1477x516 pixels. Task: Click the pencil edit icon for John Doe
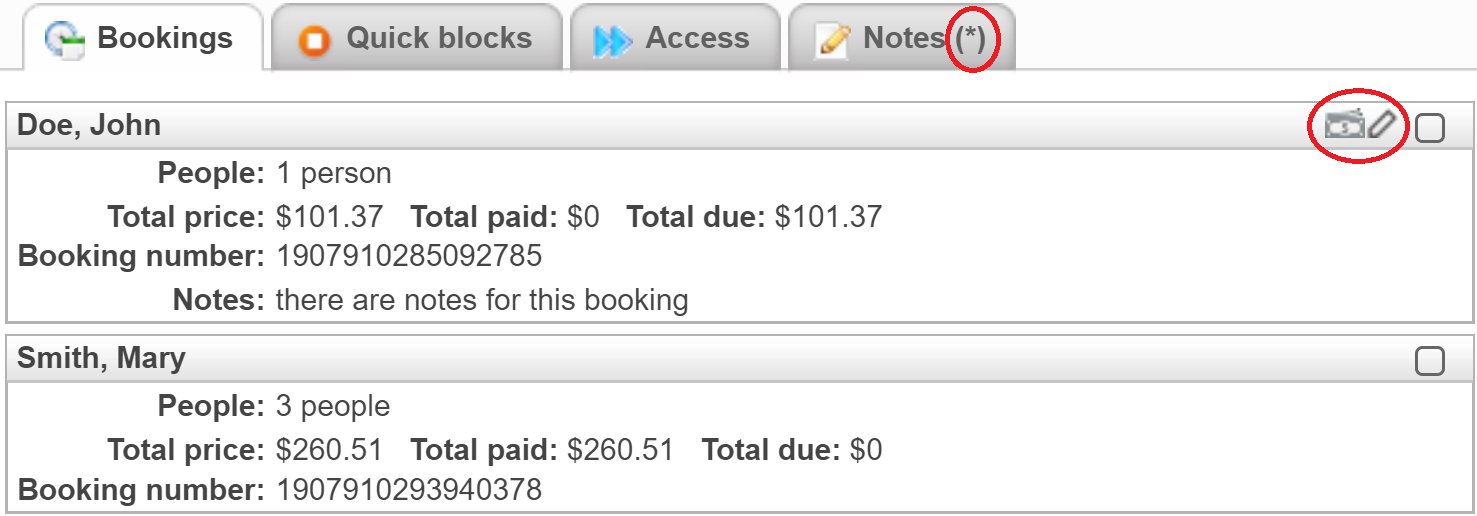pos(1382,125)
